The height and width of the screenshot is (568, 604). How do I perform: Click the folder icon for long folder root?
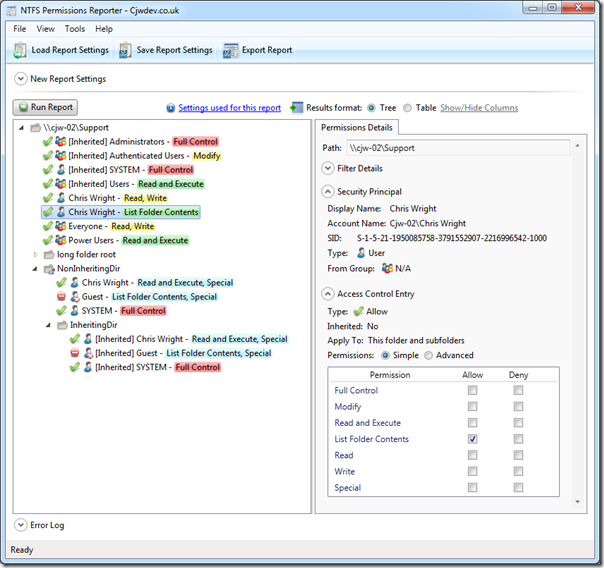pyautogui.click(x=49, y=255)
